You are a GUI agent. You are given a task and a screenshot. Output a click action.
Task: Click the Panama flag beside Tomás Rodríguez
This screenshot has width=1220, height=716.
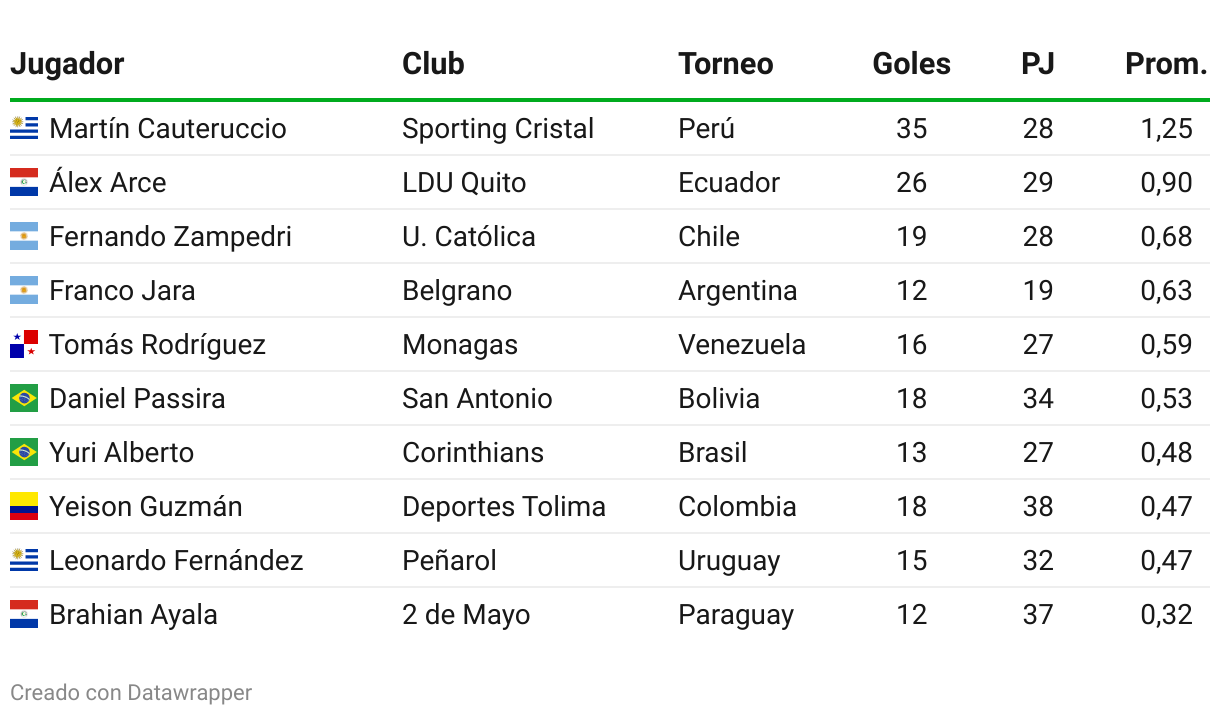coord(24,344)
